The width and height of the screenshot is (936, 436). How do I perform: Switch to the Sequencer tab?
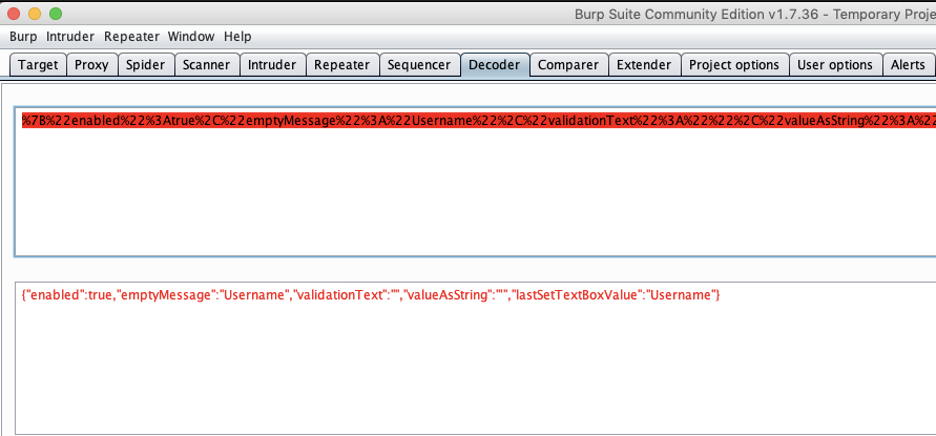tap(419, 65)
